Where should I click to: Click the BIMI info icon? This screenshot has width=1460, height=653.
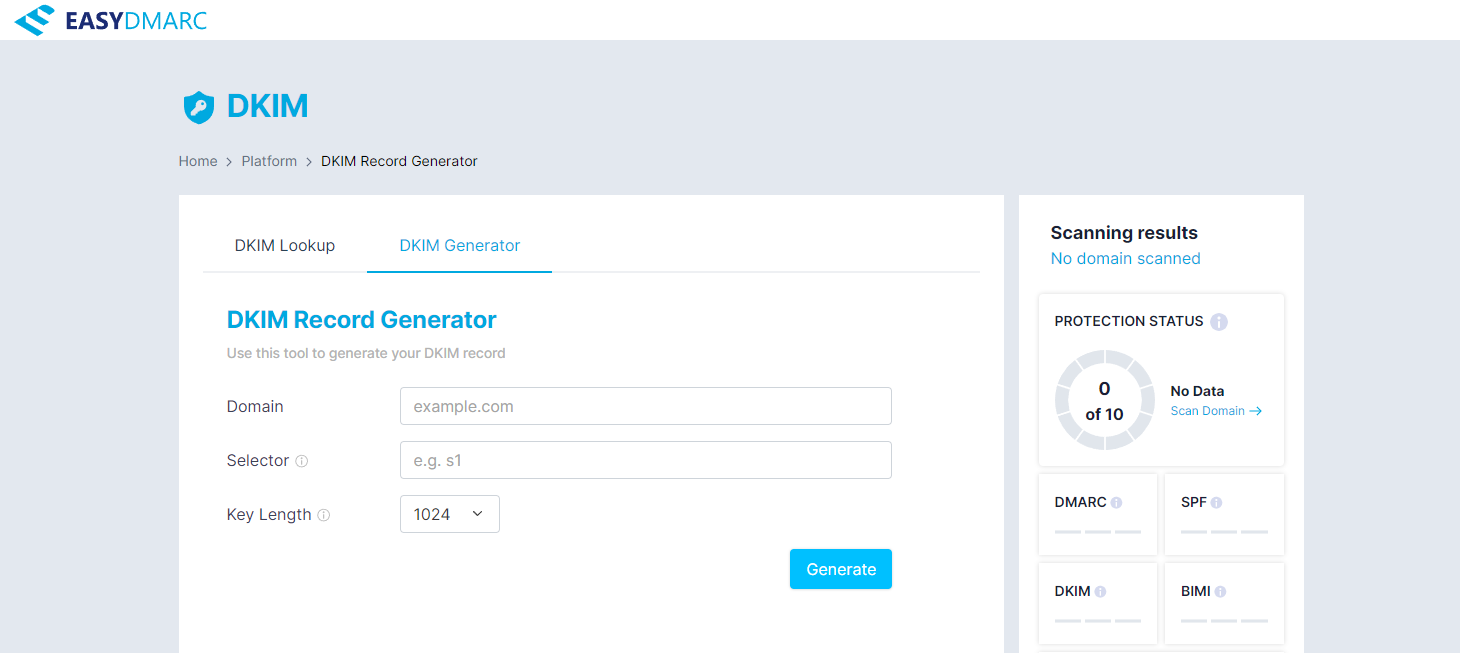[x=1220, y=592]
